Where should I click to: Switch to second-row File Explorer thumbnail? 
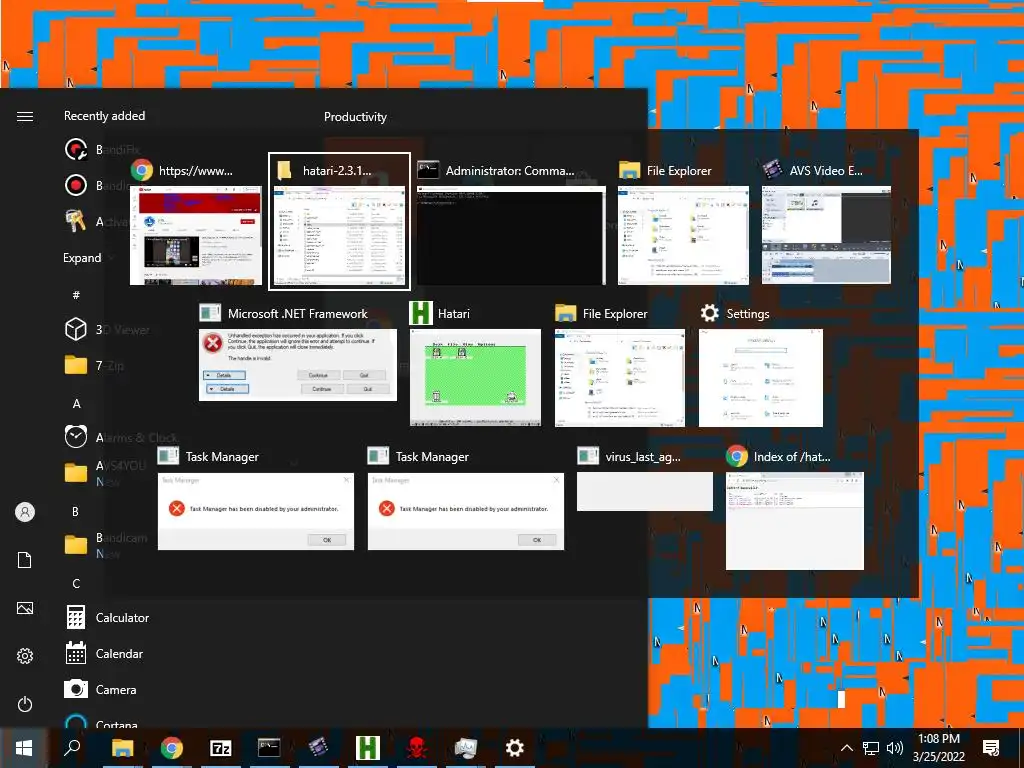click(620, 378)
